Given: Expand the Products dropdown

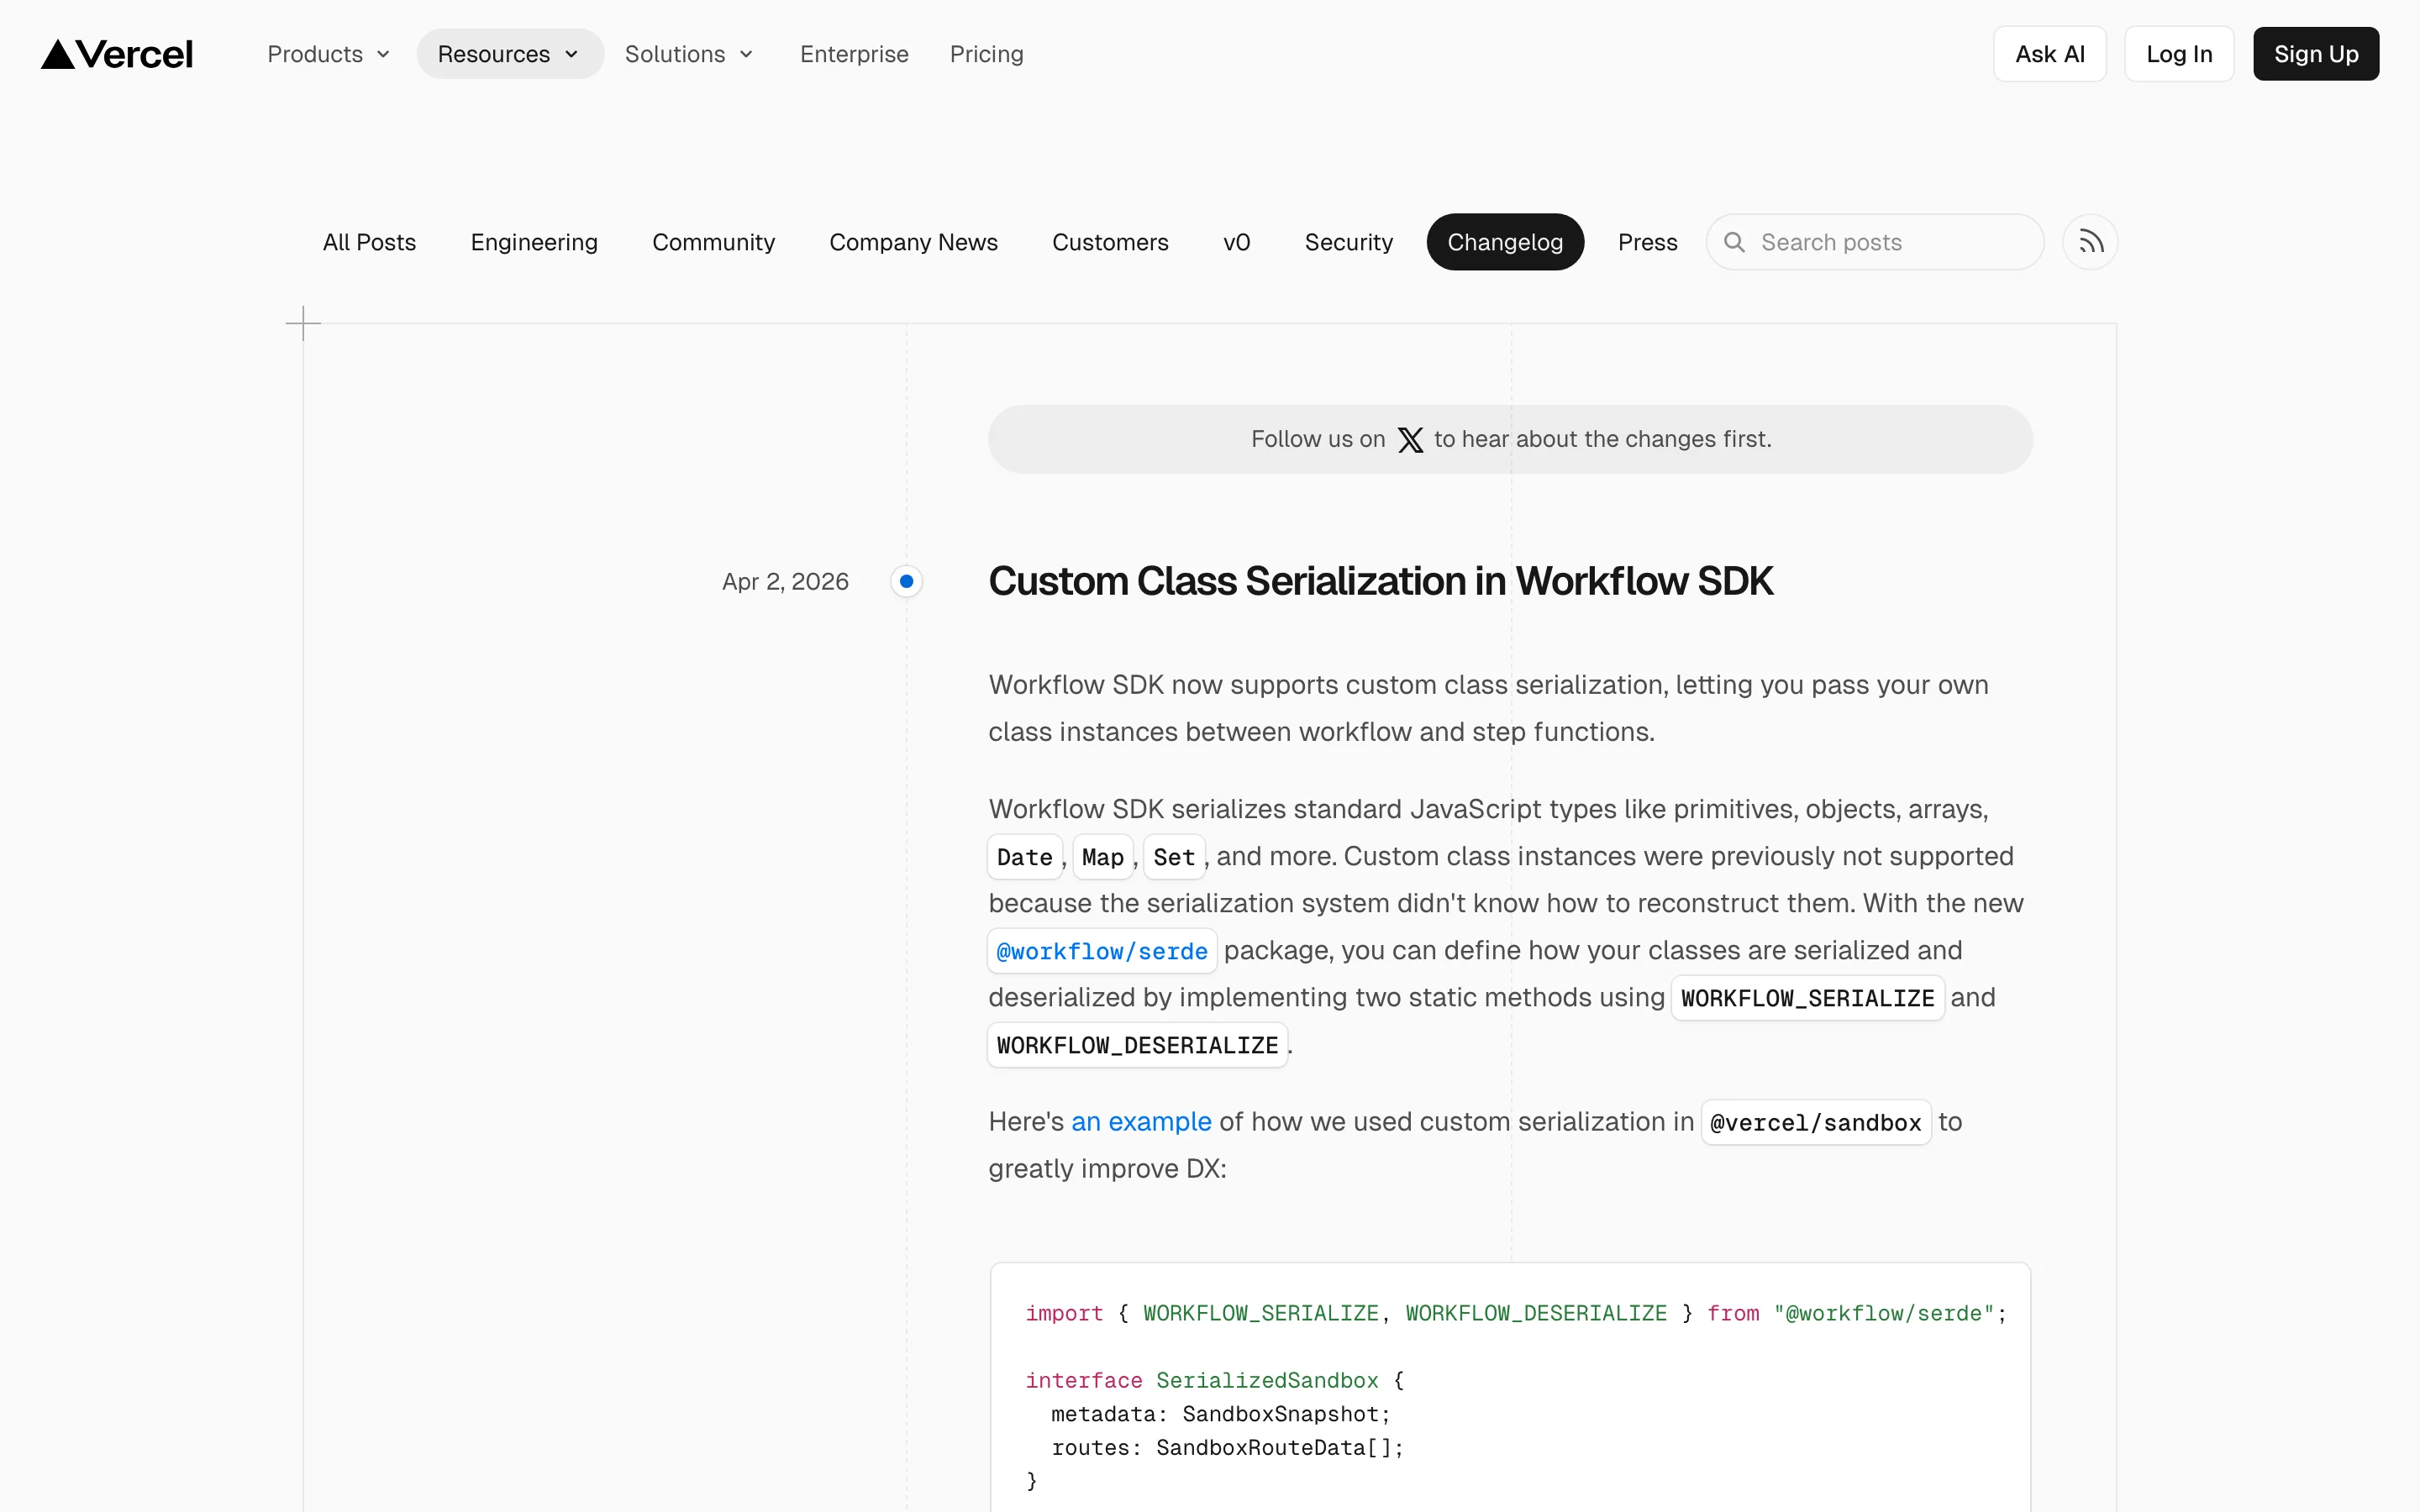Looking at the screenshot, I should click(328, 54).
